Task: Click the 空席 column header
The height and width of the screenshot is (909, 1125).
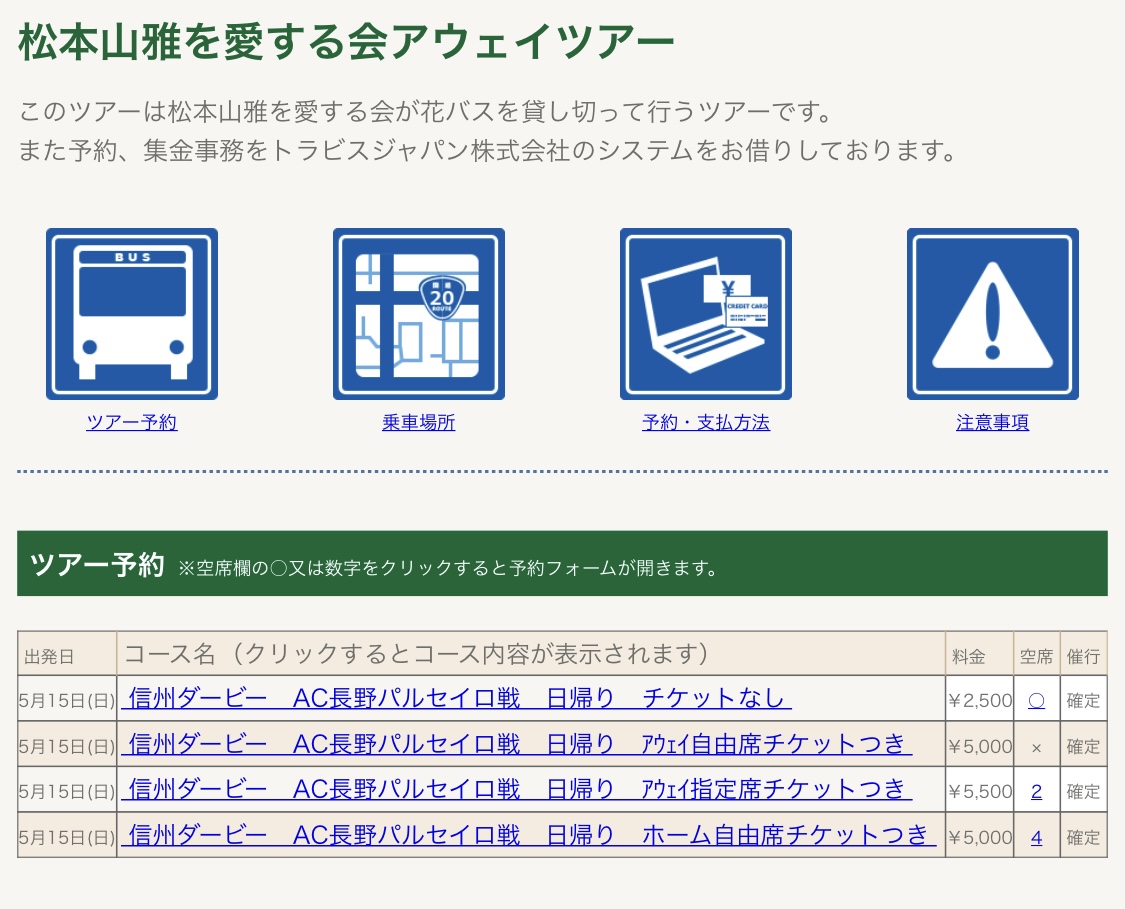Action: (x=1036, y=655)
